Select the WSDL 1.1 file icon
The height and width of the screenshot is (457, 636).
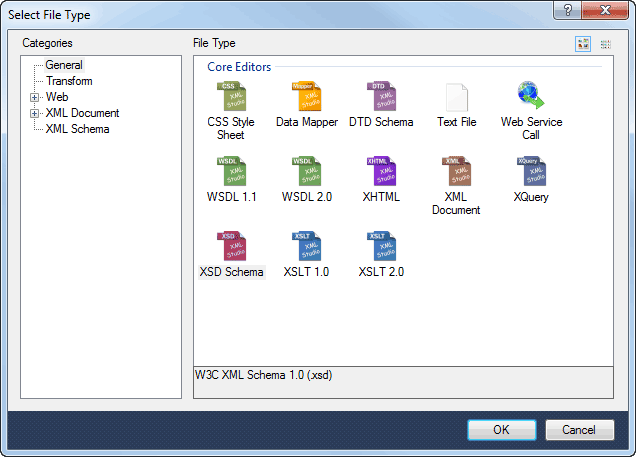click(x=231, y=171)
